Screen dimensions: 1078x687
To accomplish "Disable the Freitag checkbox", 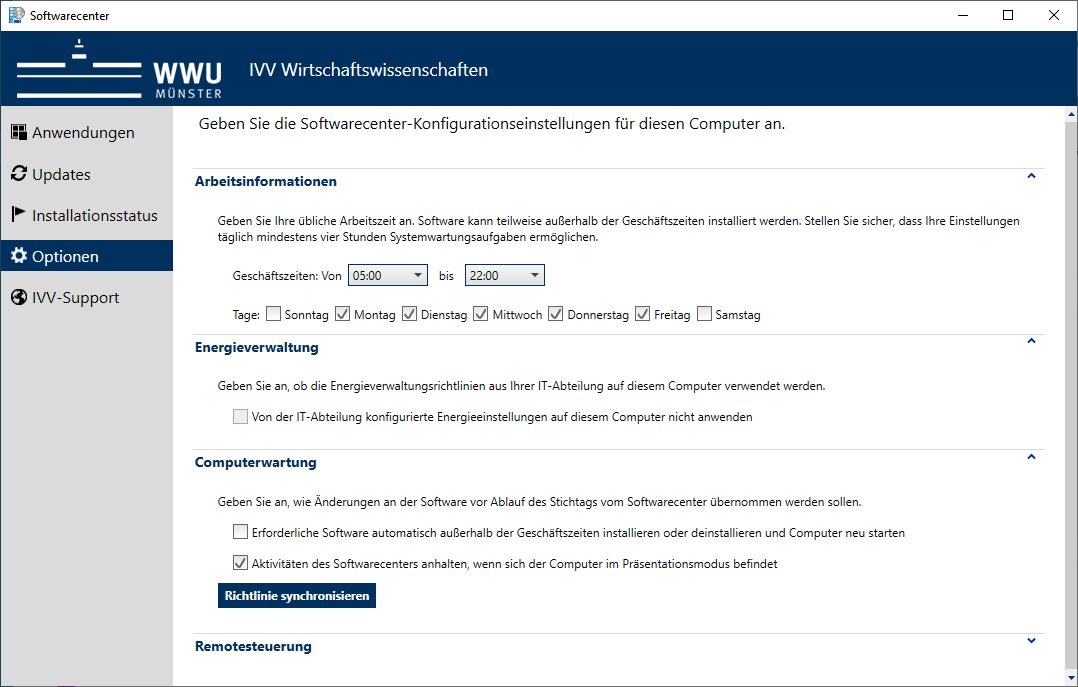I will click(643, 314).
